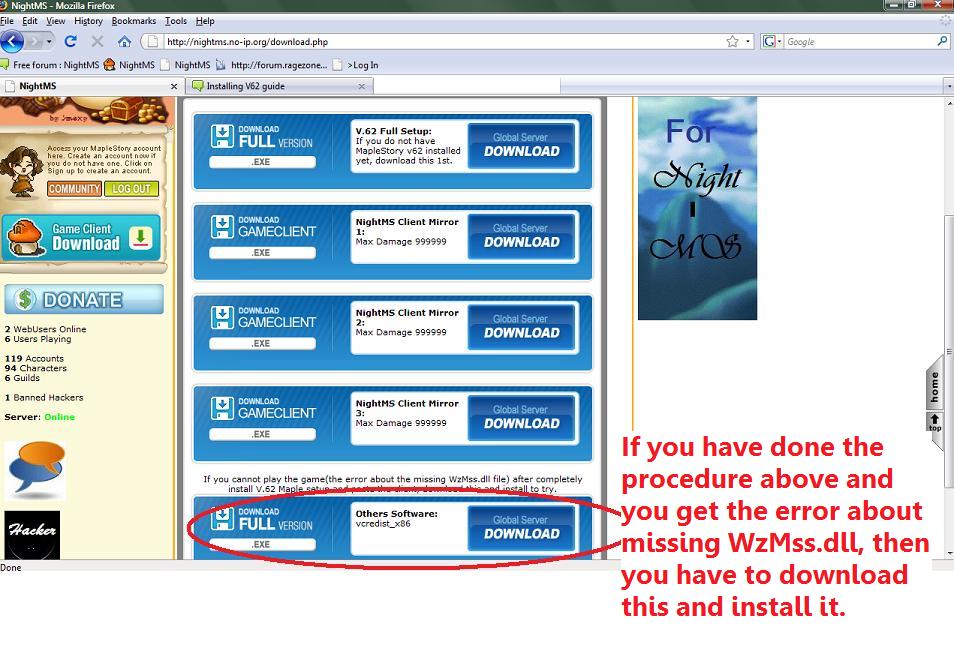The height and width of the screenshot is (659, 954).
Task: Download NightMS Client Mirror 3
Action: click(521, 417)
